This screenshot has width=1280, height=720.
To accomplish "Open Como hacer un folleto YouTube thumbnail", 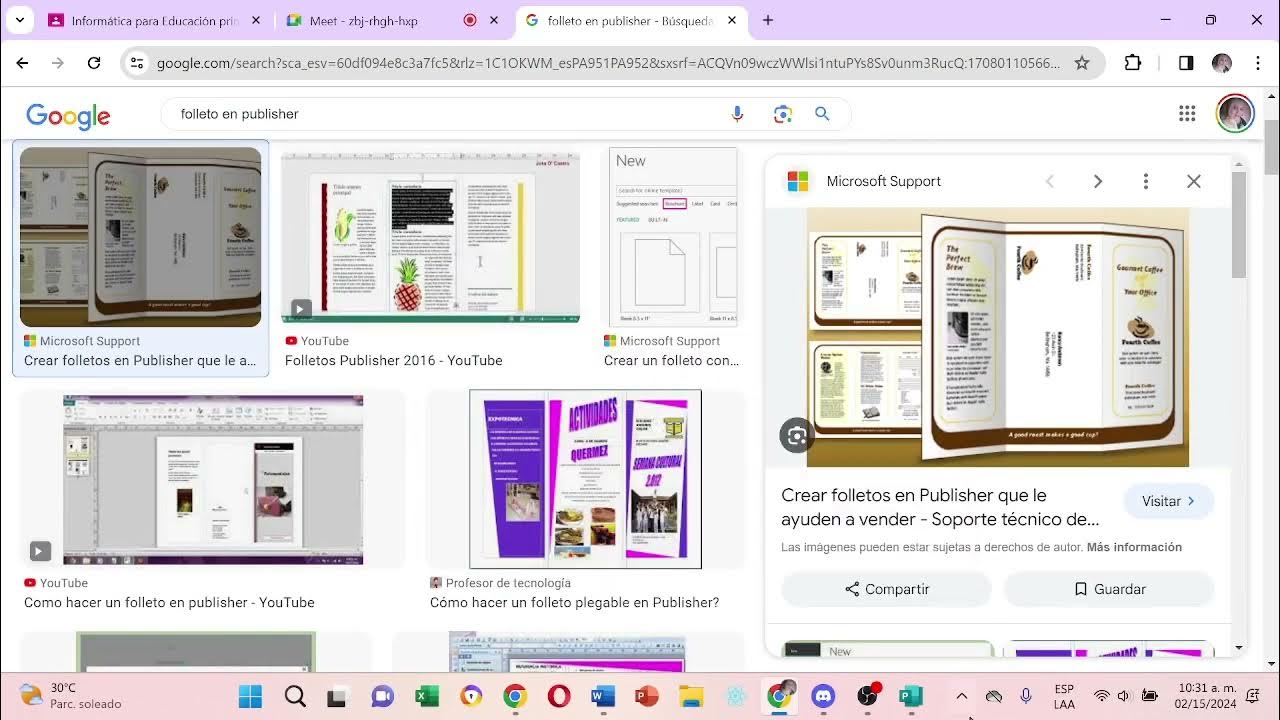I will (213, 480).
